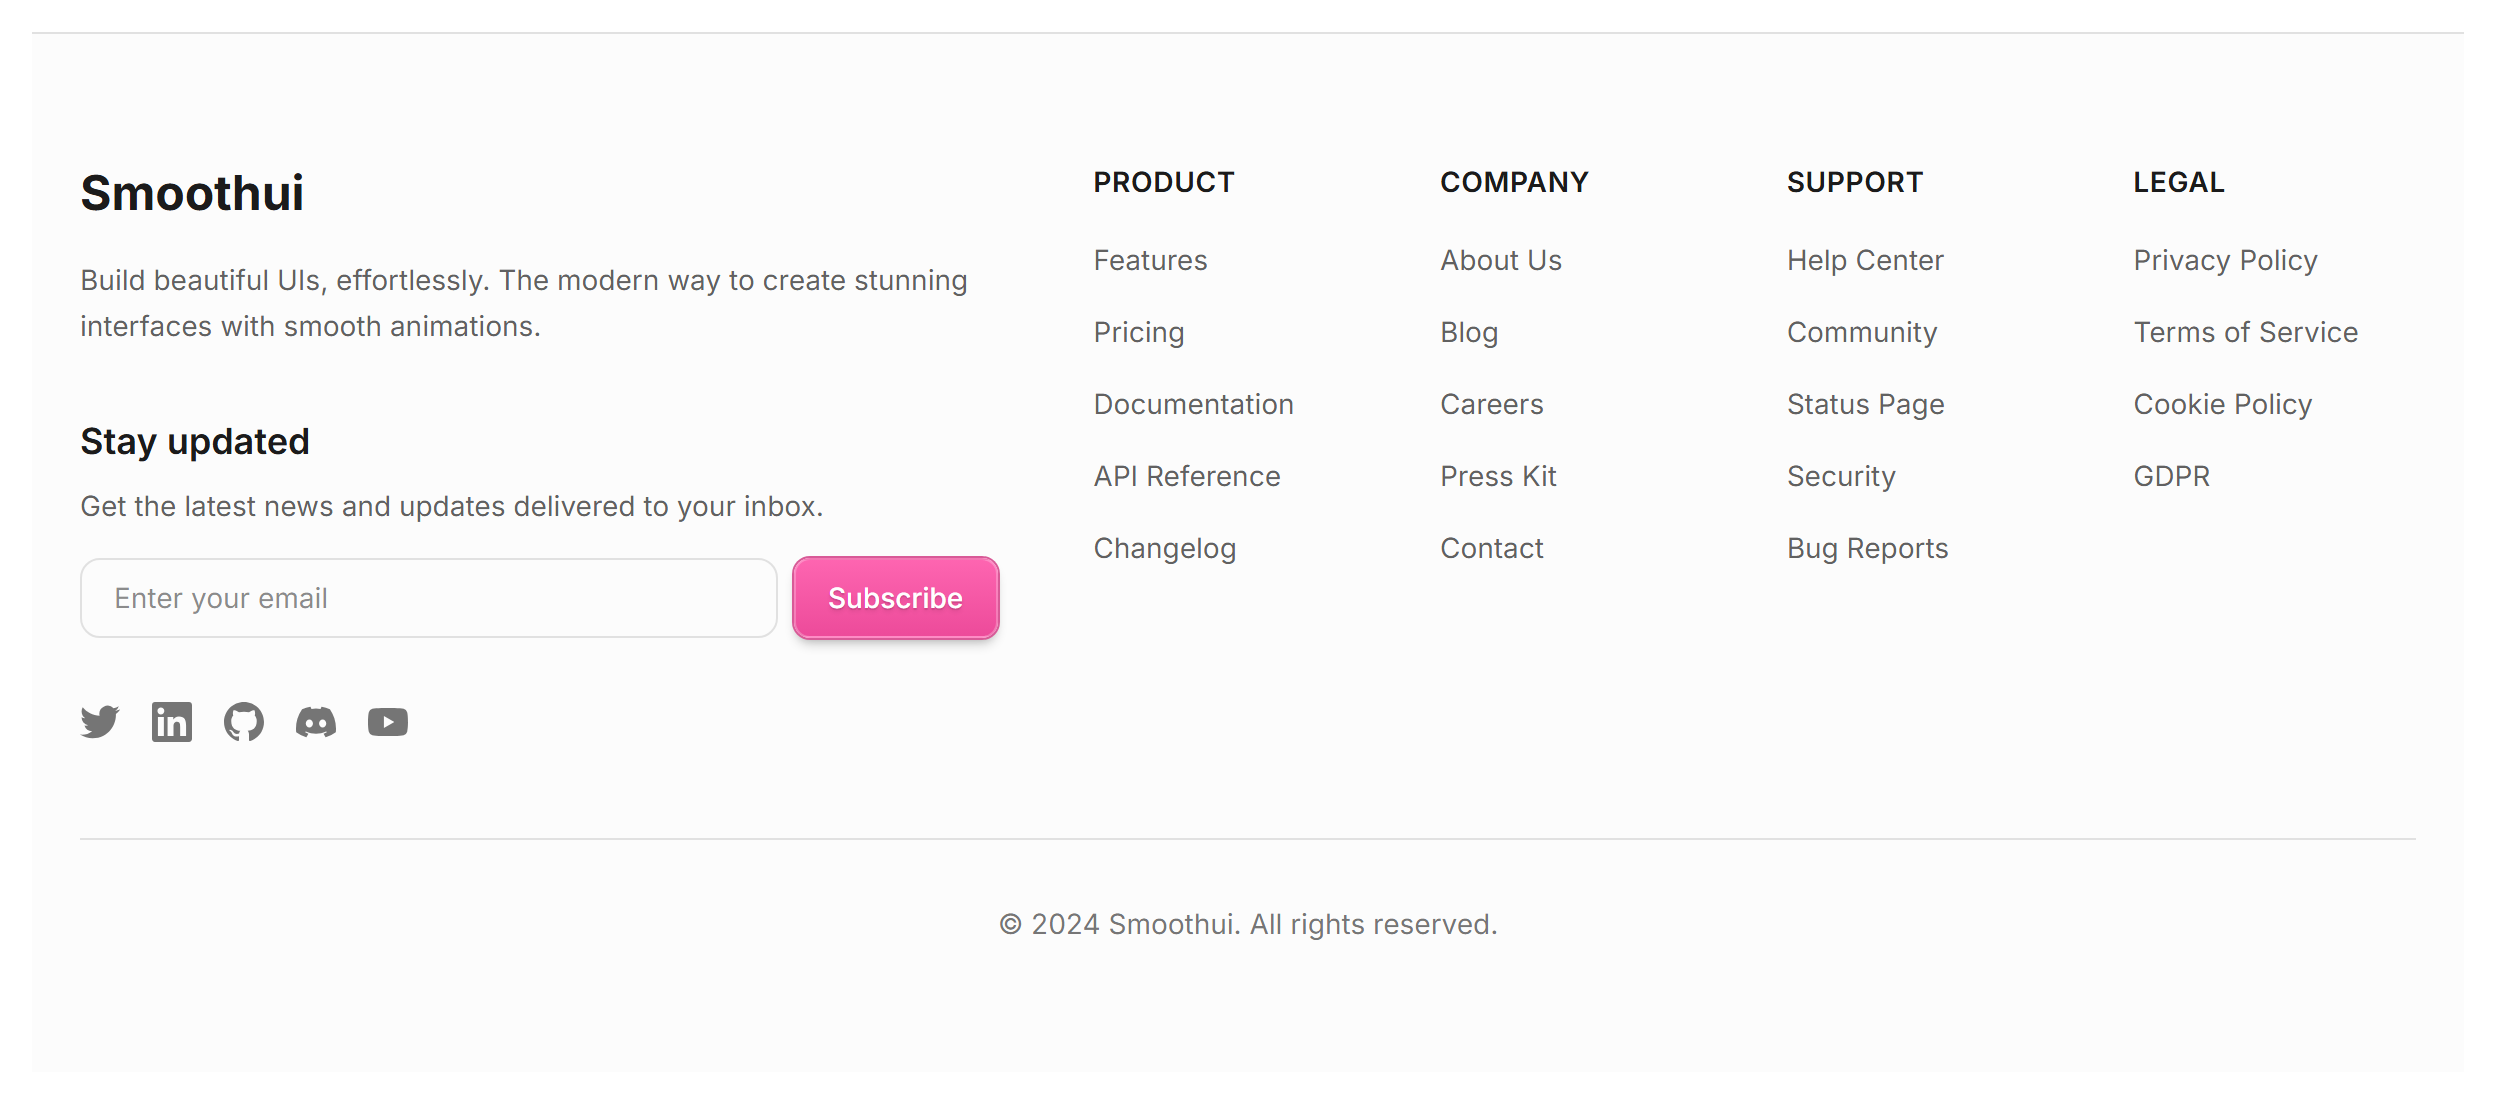The height and width of the screenshot is (1104, 2496).
Task: Select the Bug Reports link
Action: pyautogui.click(x=1868, y=548)
